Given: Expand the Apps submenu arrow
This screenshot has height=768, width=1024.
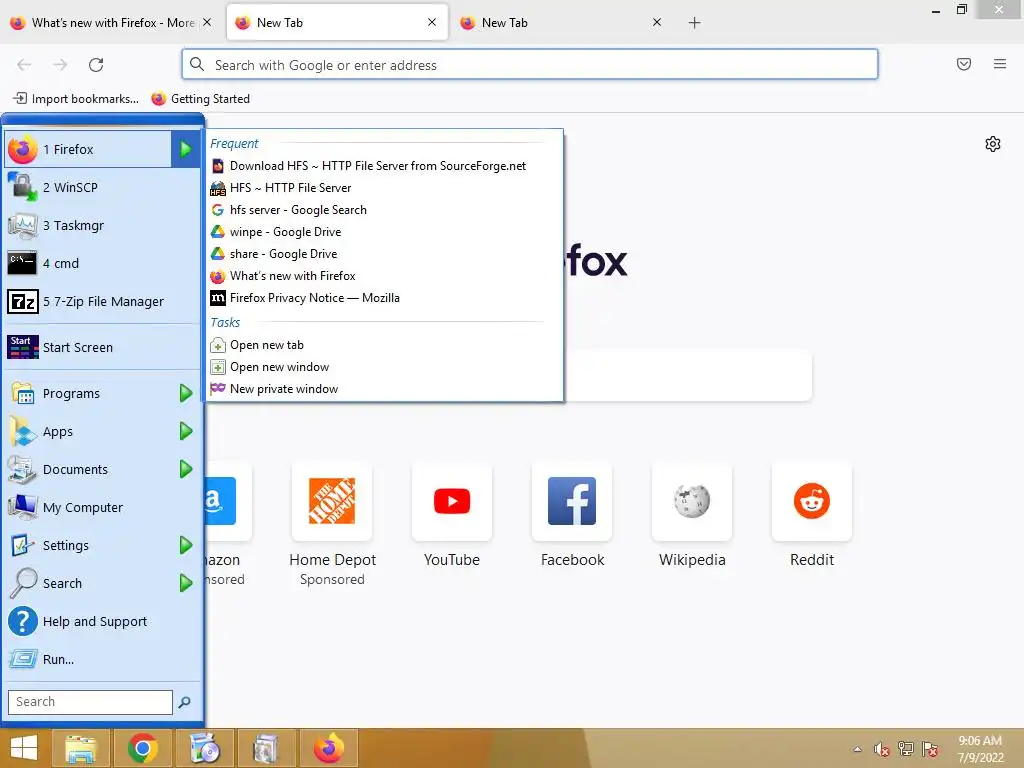Looking at the screenshot, I should coord(186,431).
